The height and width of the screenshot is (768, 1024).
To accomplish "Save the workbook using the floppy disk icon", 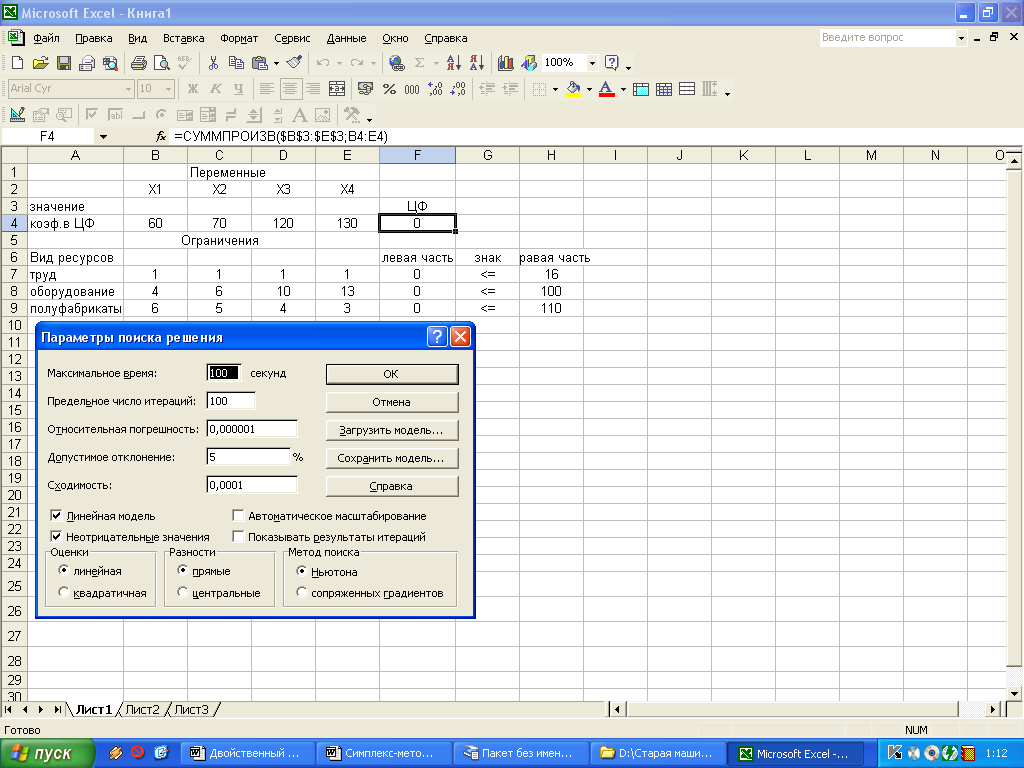I will click(63, 63).
